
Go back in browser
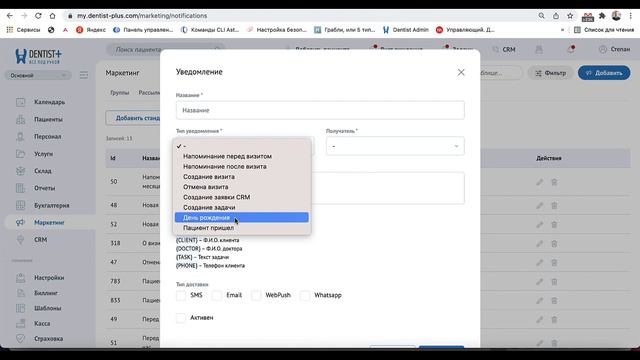click(x=10, y=16)
